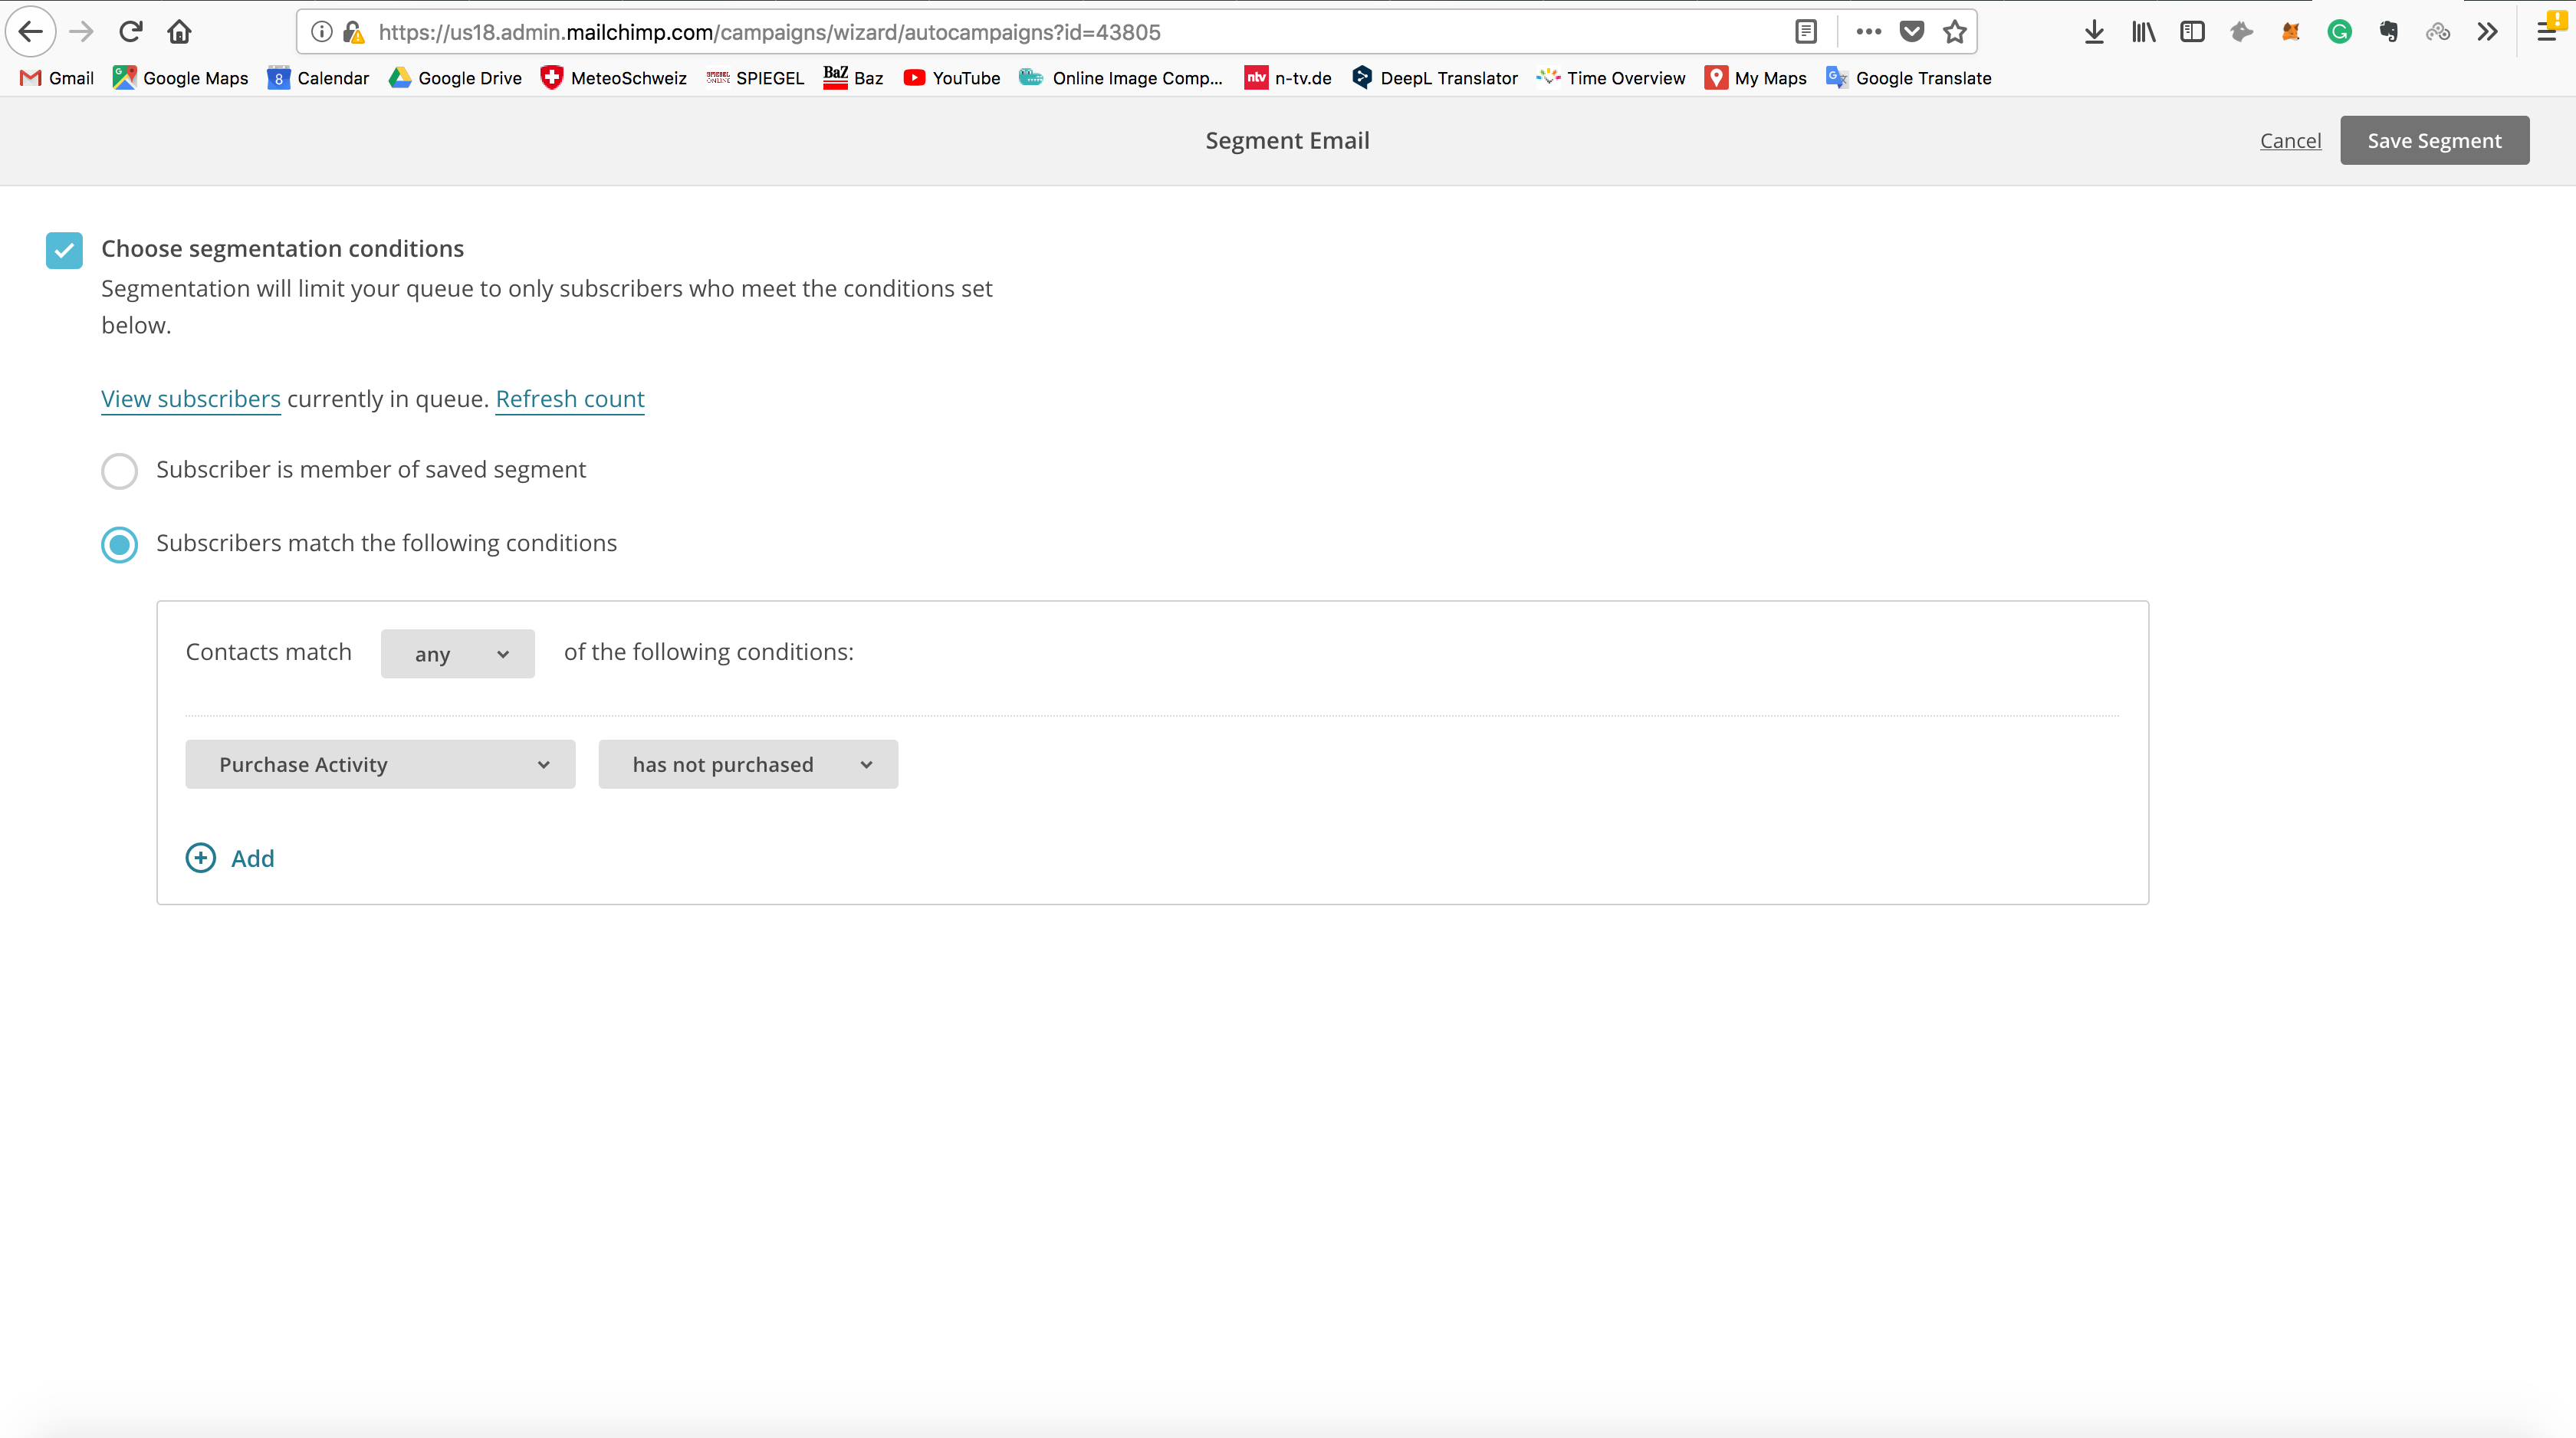Select Subscriber is member of saved segment
The image size is (2576, 1438).
click(119, 471)
